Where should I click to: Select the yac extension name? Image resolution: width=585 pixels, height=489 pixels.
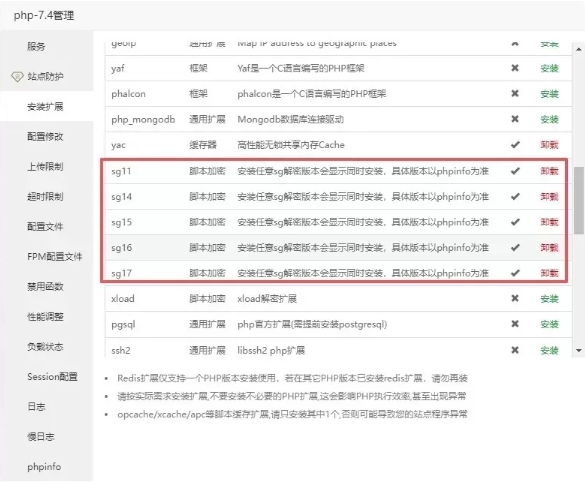coord(118,145)
